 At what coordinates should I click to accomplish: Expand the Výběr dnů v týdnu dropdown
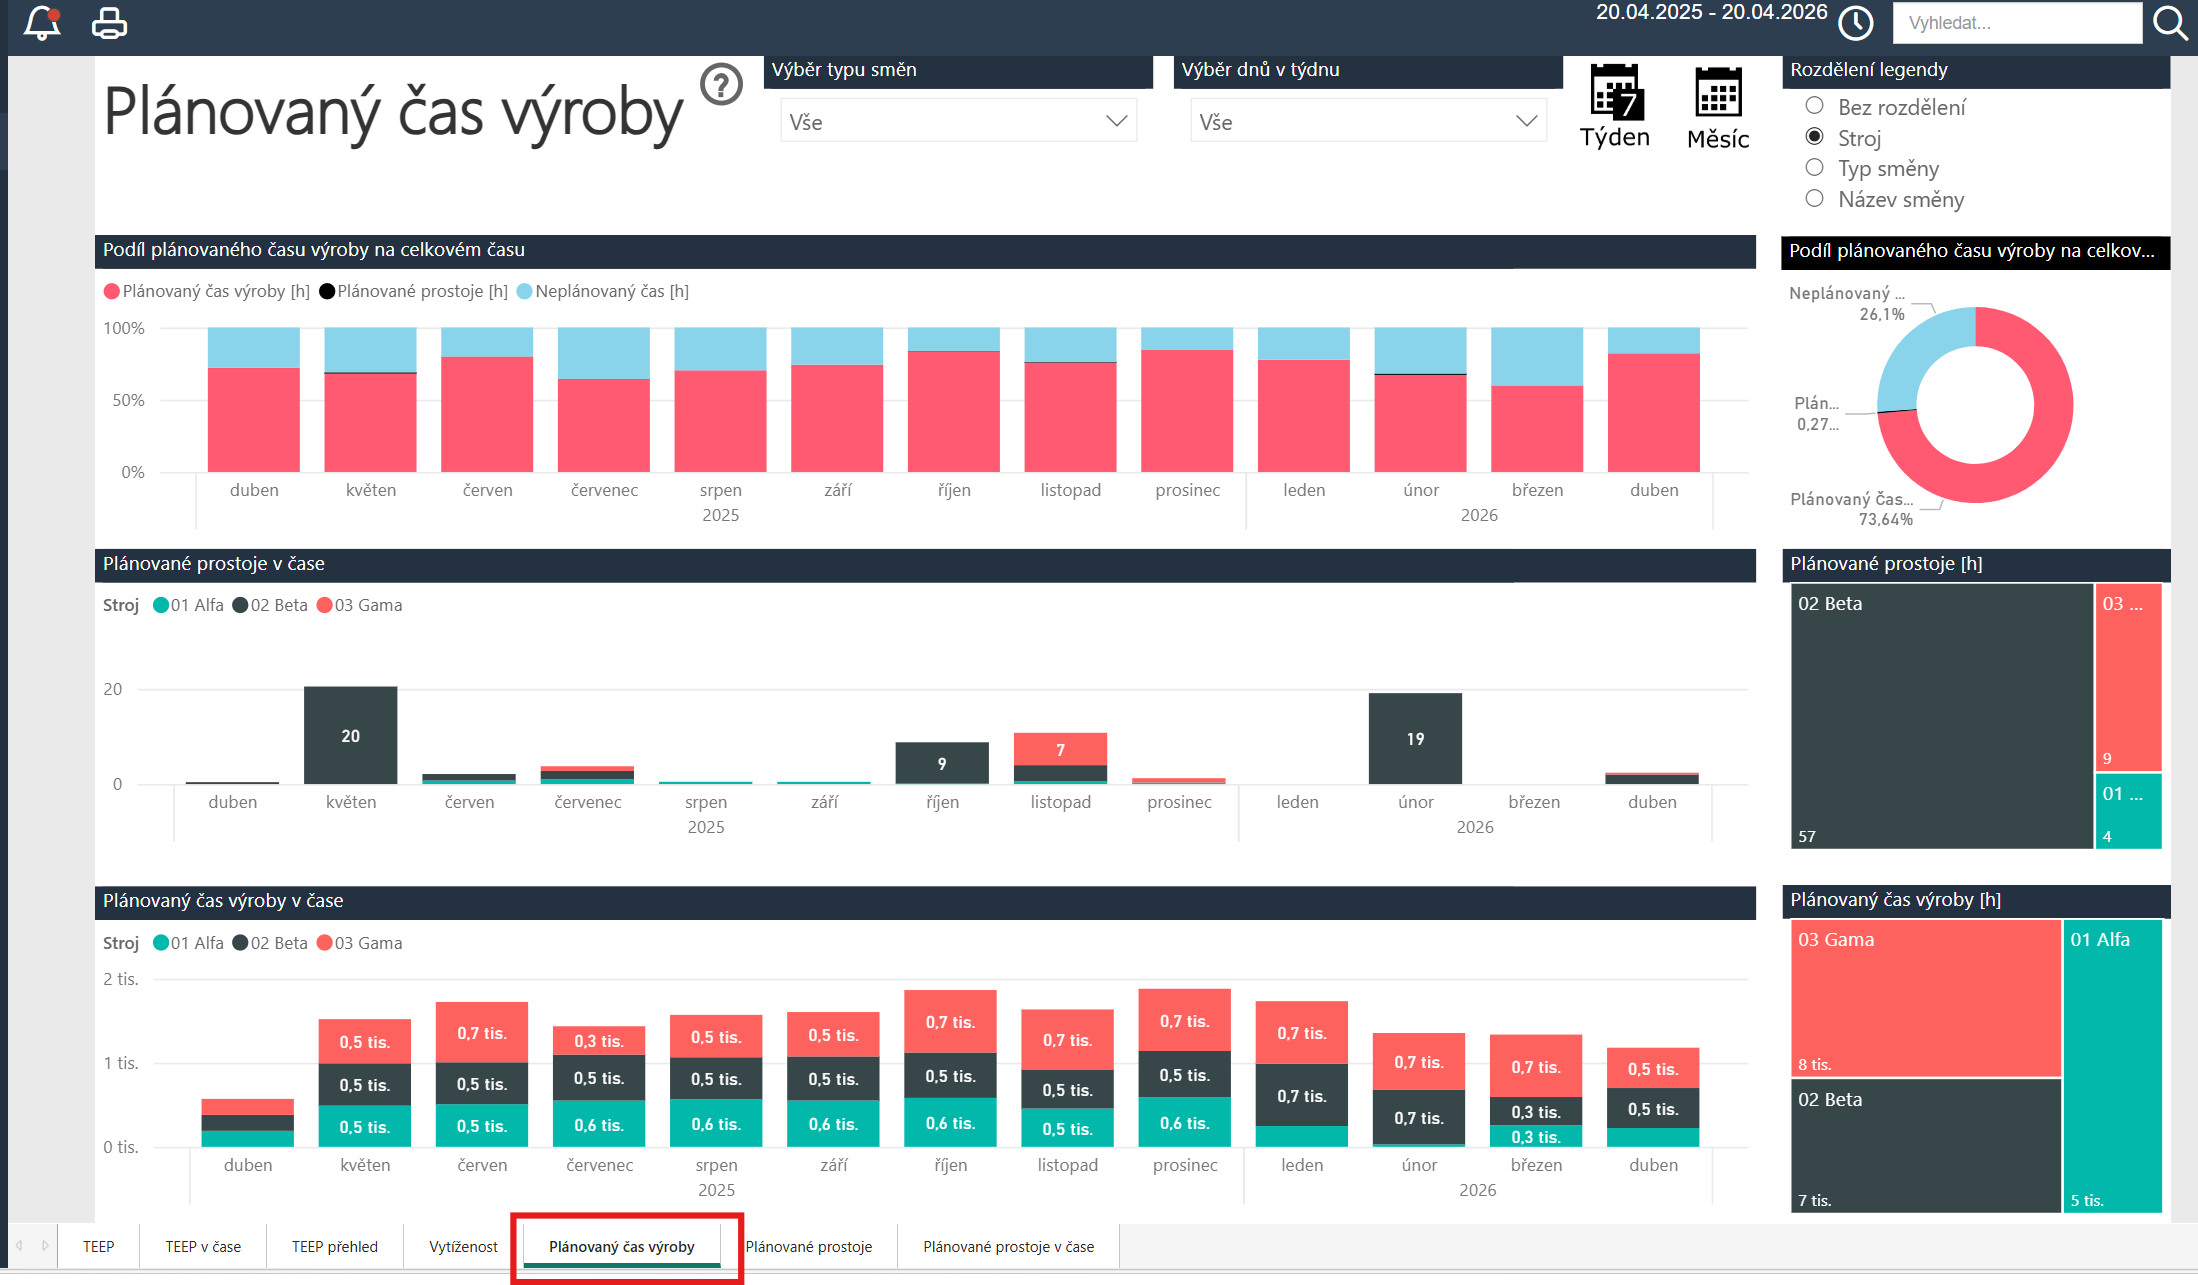coord(1368,122)
